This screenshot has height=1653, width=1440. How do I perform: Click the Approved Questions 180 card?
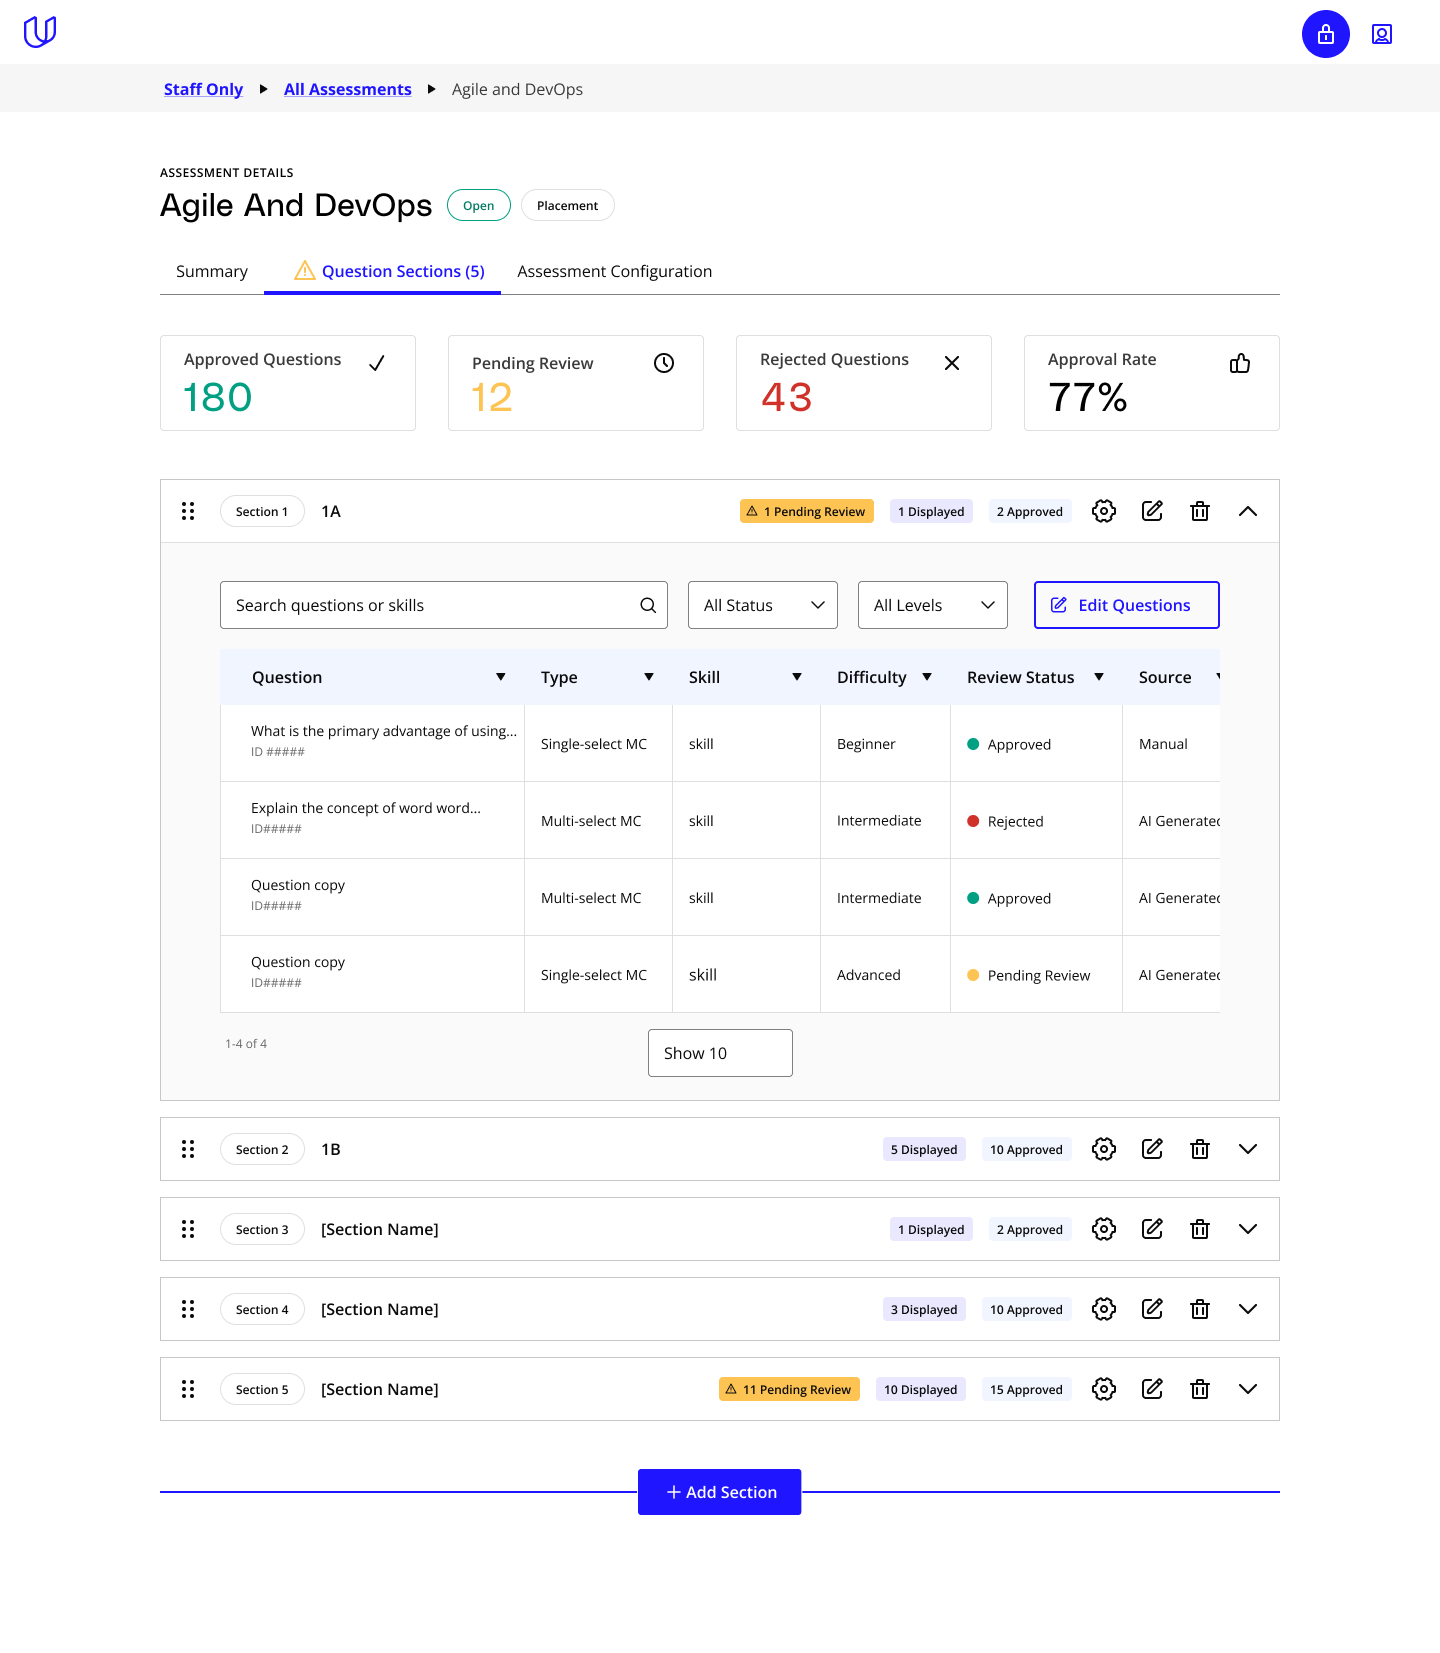pyautogui.click(x=288, y=383)
